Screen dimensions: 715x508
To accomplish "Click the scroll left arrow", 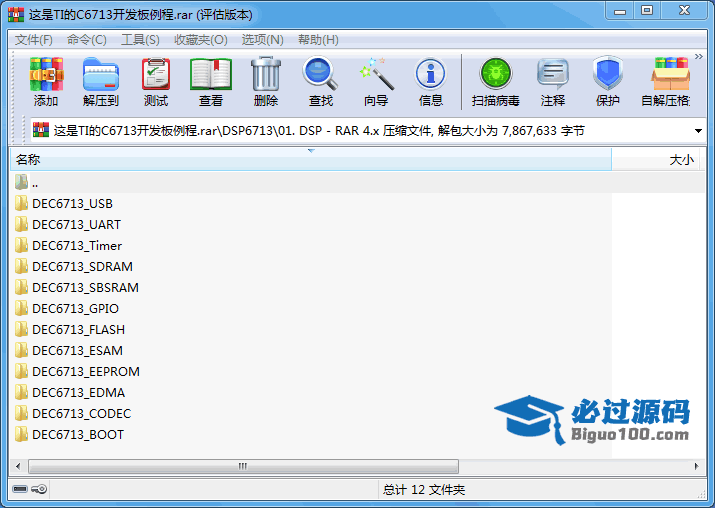I will tap(18, 466).
